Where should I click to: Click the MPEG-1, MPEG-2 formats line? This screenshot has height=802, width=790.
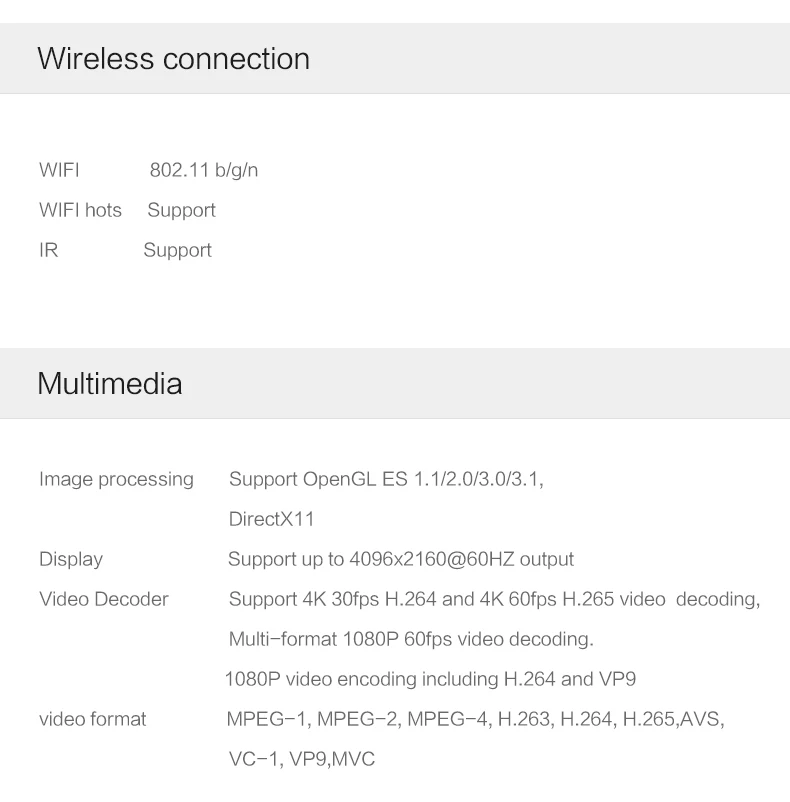(476, 719)
